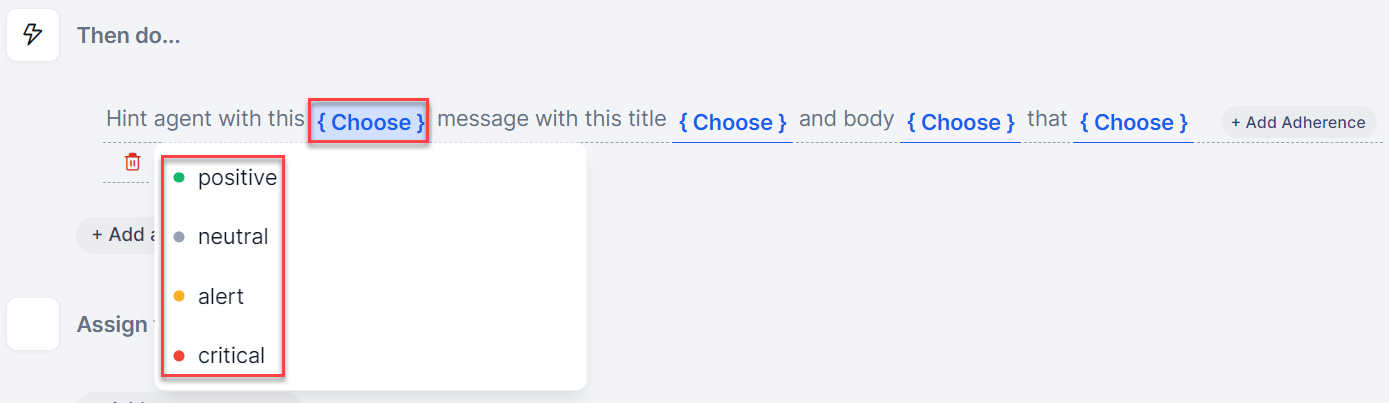
Task: Set message type to critical
Action: coord(231,355)
